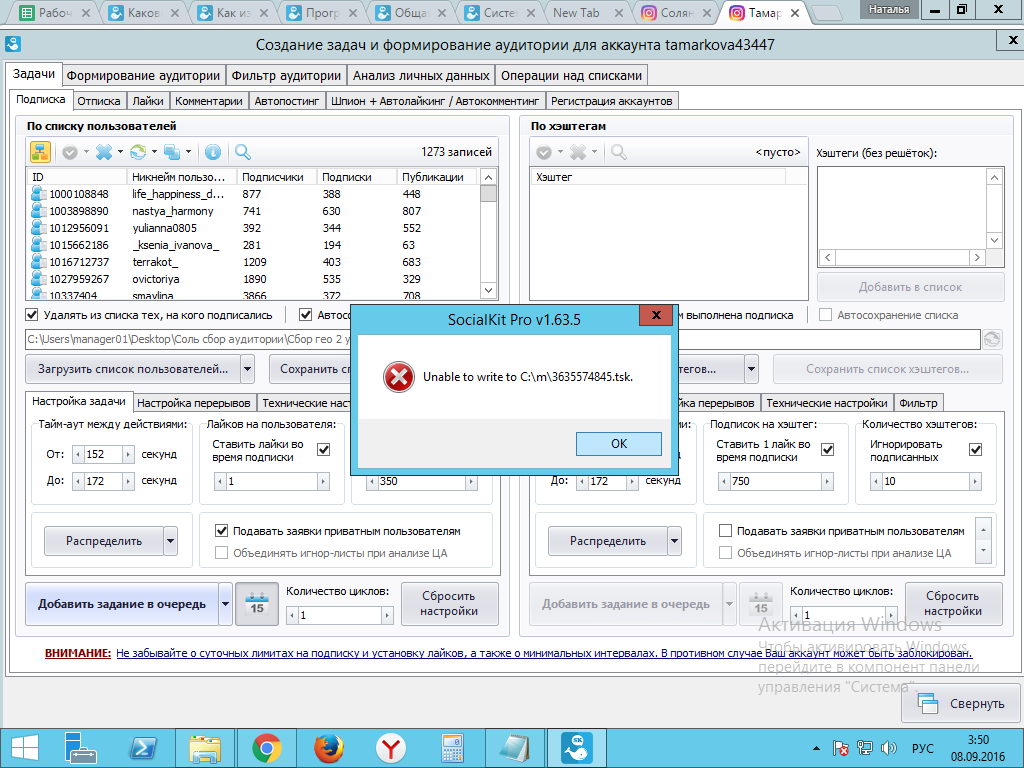Click user icon for row life_happiness_d...
The width and height of the screenshot is (1024, 768).
tap(39, 194)
